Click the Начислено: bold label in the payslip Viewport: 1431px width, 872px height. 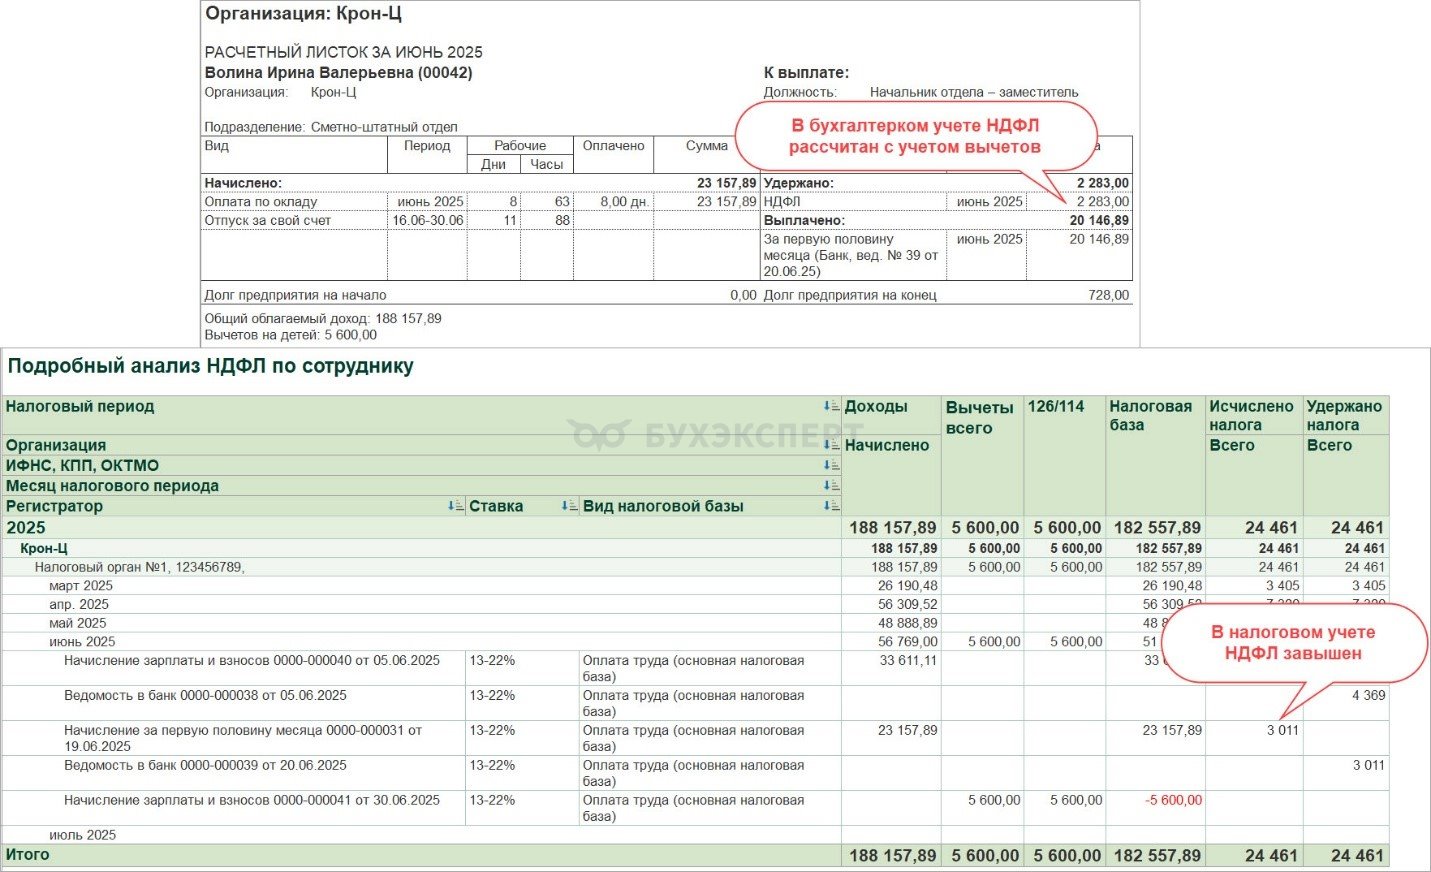[x=243, y=183]
